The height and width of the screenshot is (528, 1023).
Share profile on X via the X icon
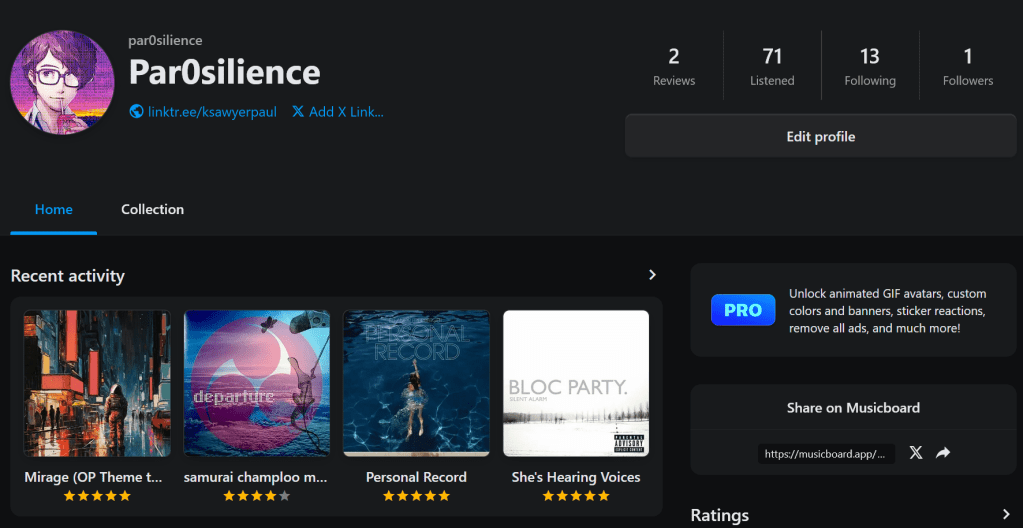[x=916, y=453]
